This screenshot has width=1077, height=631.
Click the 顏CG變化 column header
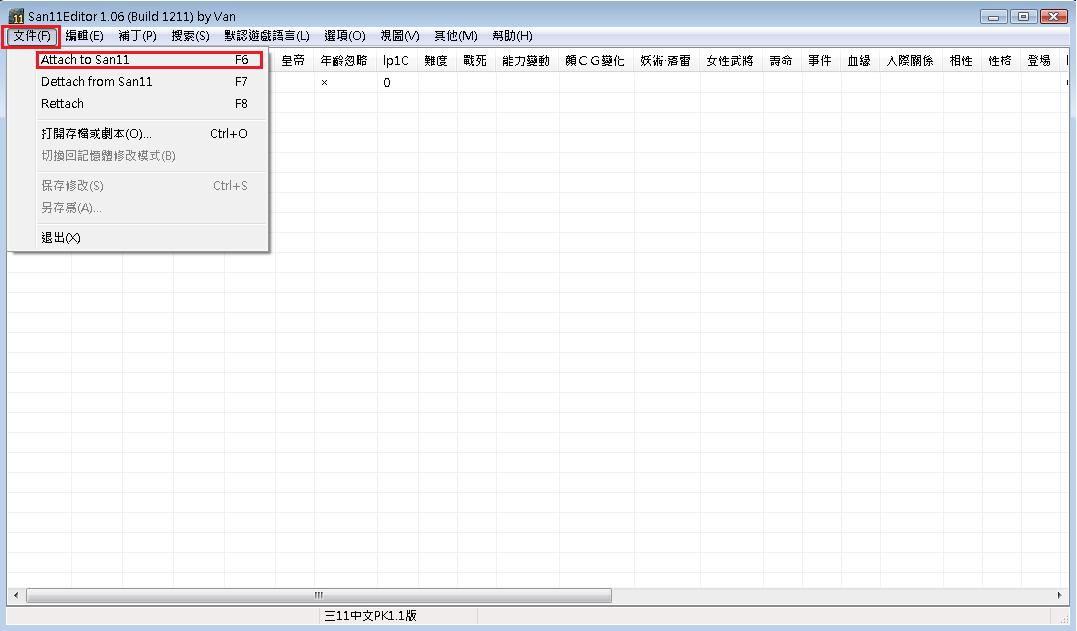click(596, 61)
